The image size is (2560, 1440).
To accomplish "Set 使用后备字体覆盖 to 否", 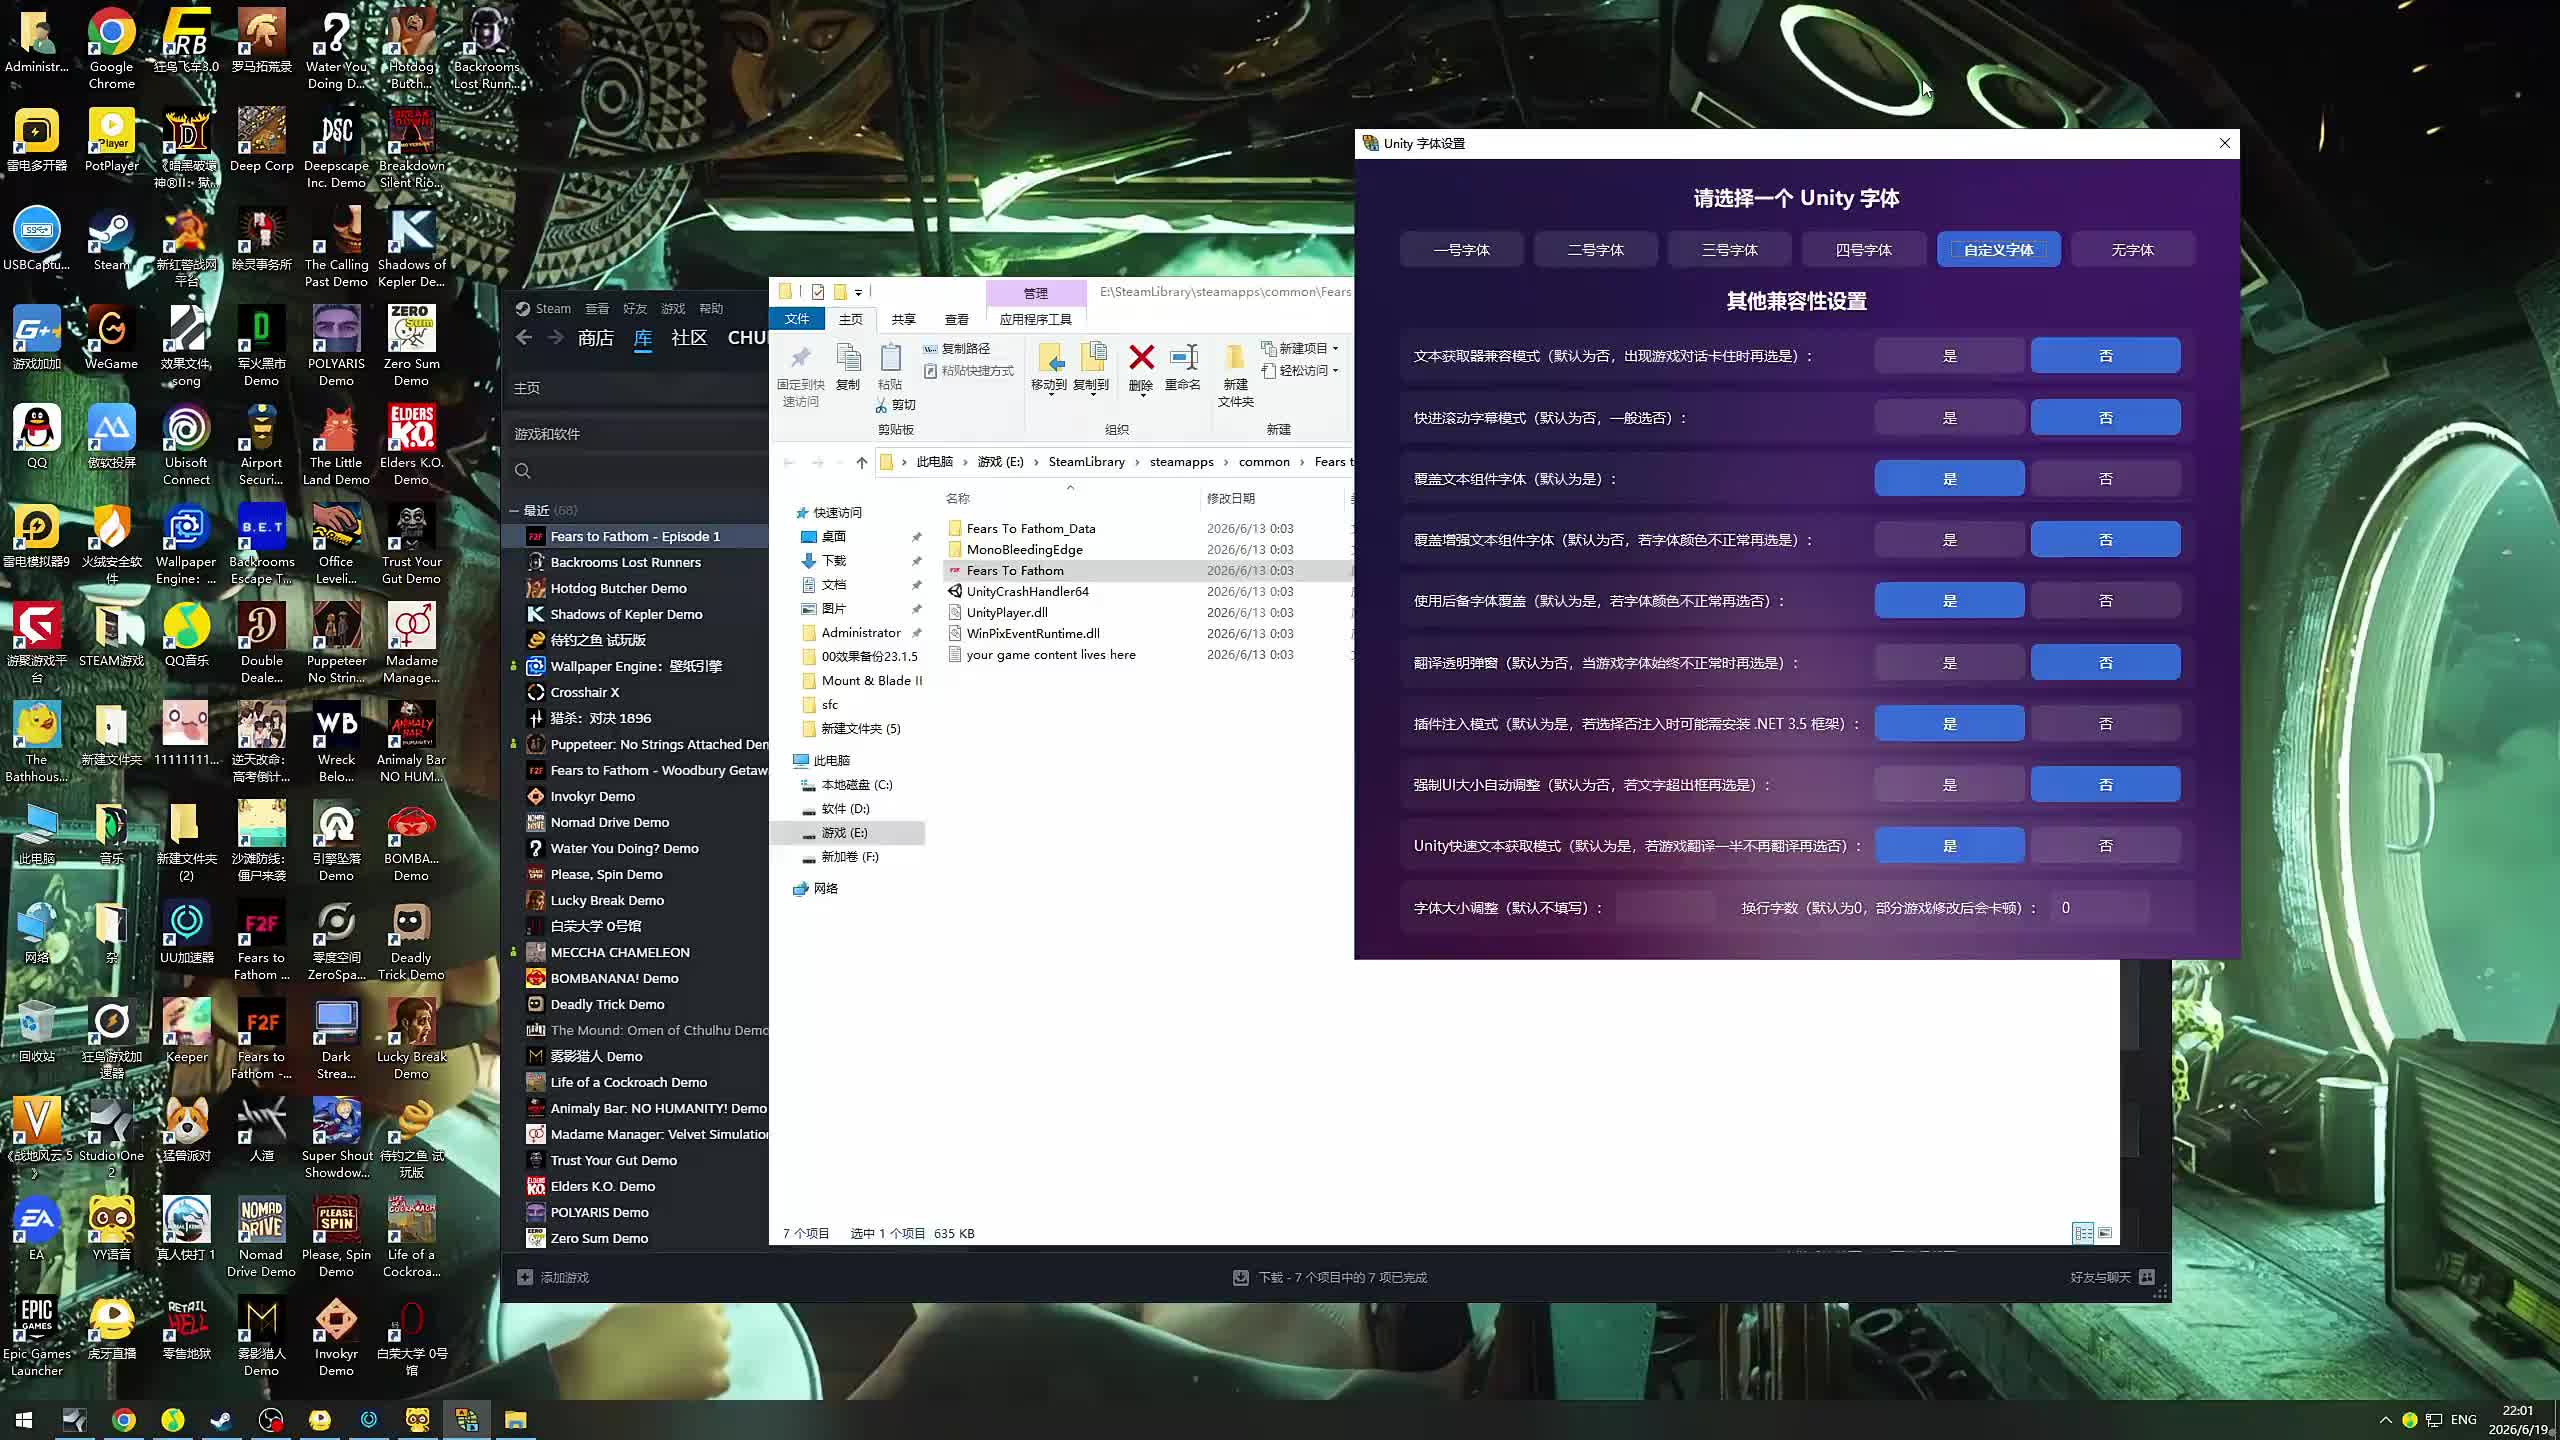I will point(2105,601).
